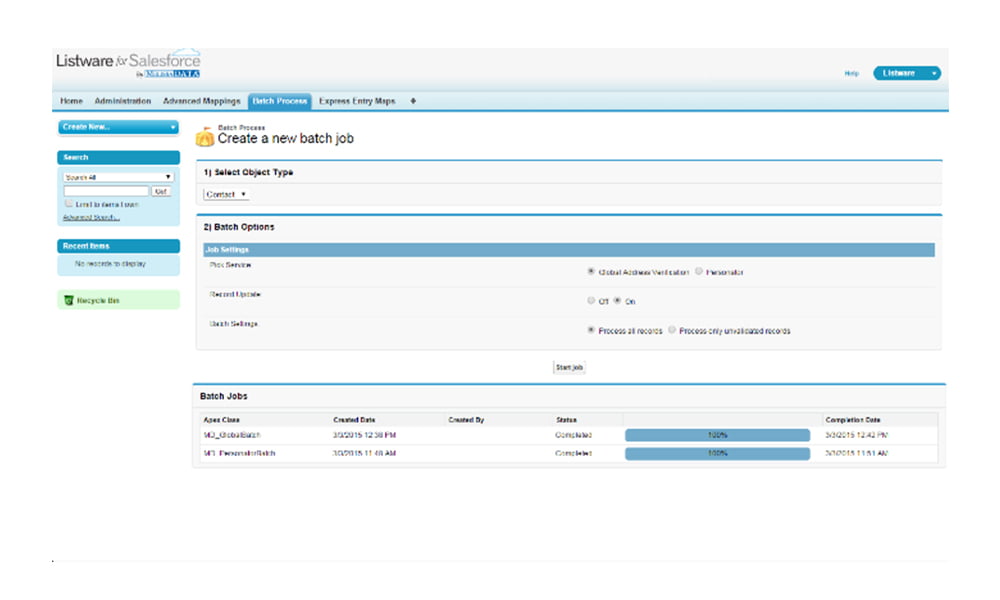This screenshot has height=600, width=1000.
Task: Open the Advanced Mappings tab
Action: (201, 101)
